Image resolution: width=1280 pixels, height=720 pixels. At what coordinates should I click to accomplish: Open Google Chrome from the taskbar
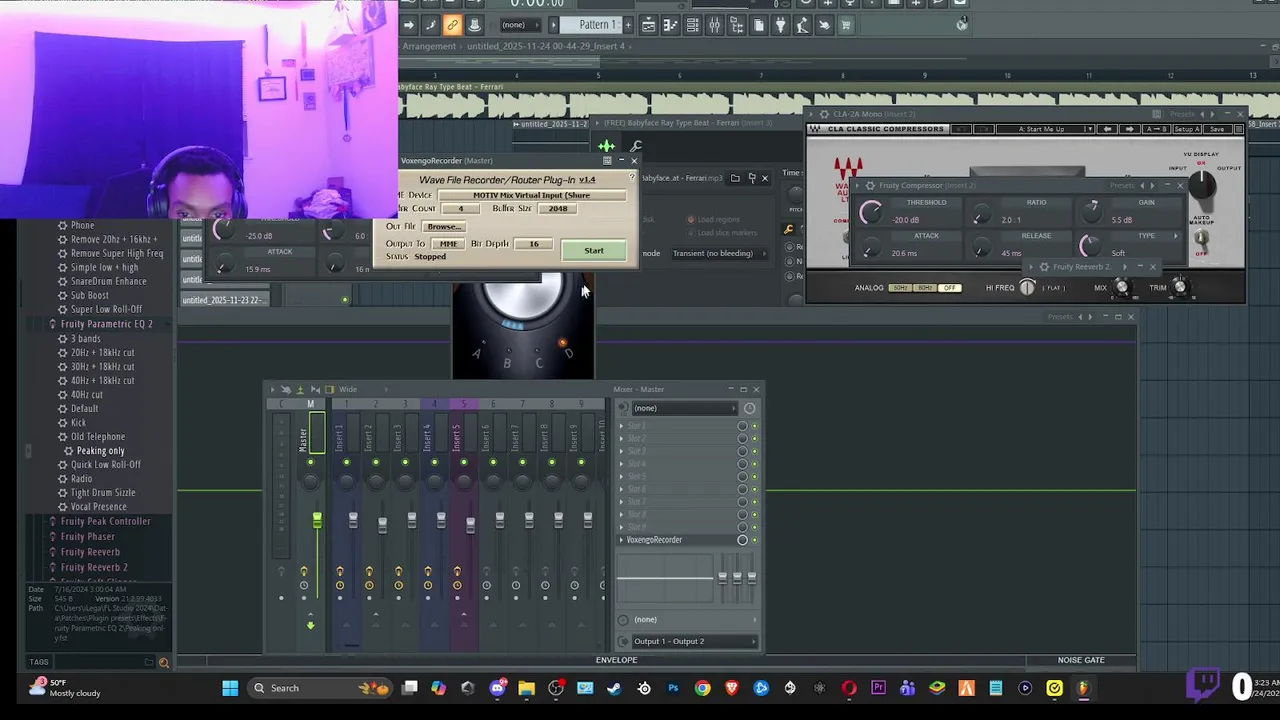703,688
